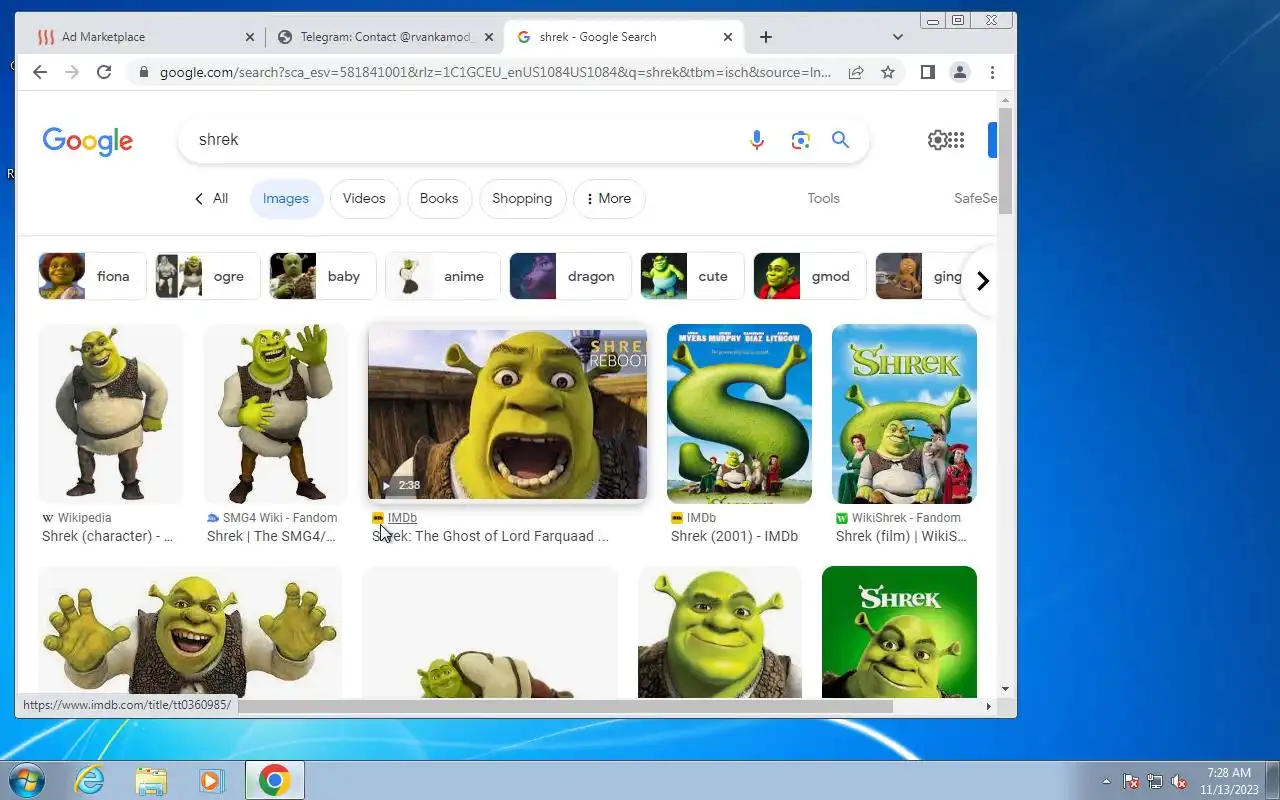Show hidden tray icons arrow
1280x800 pixels.
pos(1106,781)
